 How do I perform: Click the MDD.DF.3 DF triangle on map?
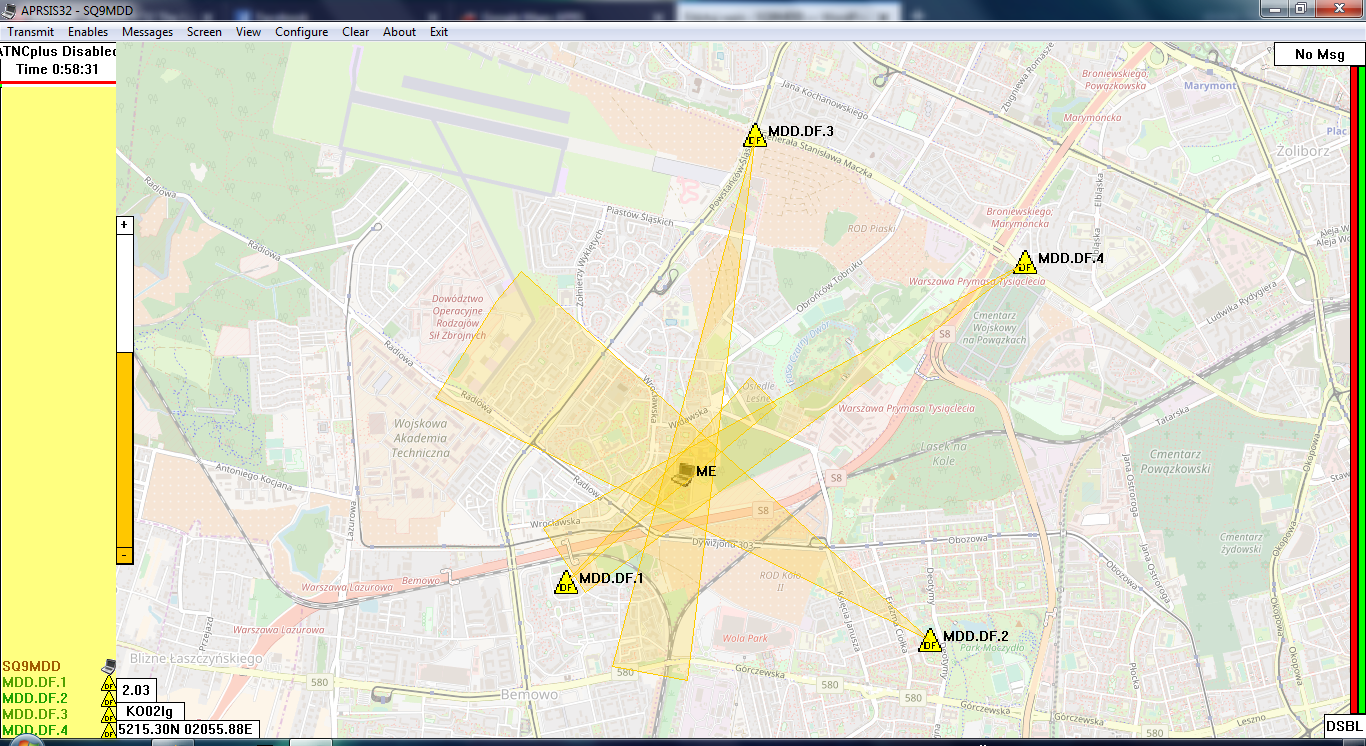(754, 135)
